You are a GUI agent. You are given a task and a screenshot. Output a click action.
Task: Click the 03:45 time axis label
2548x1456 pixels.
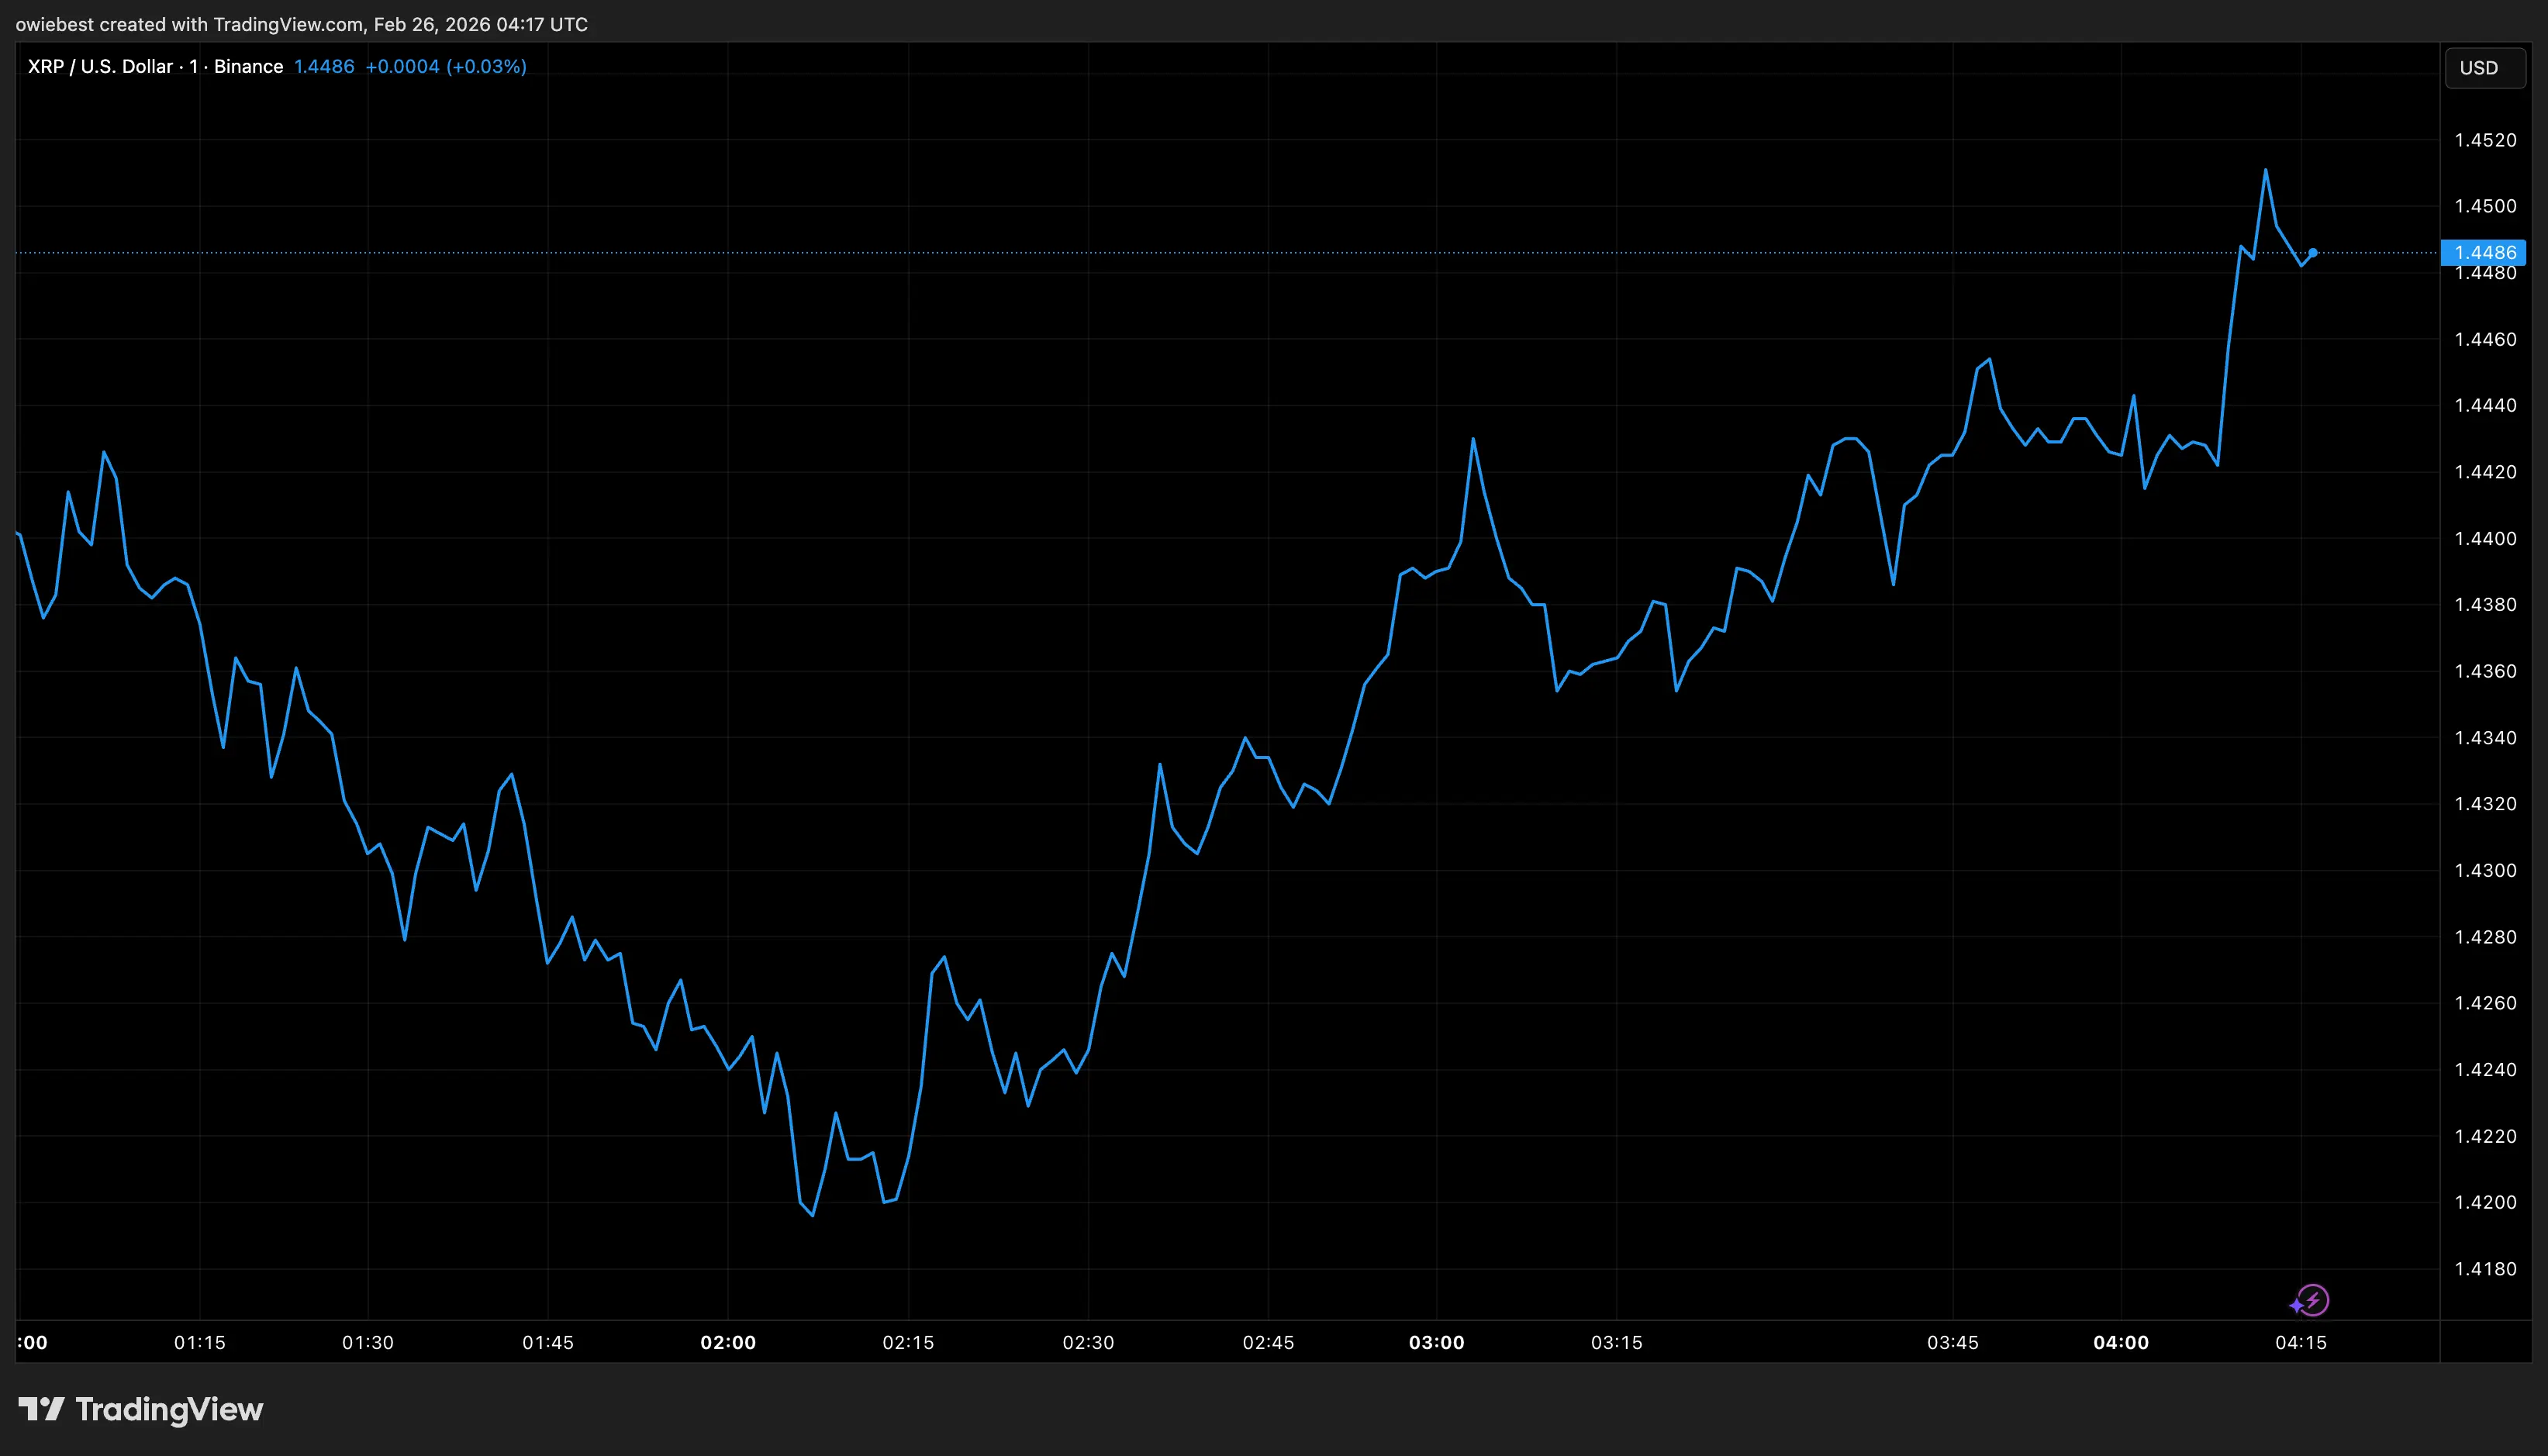pos(1952,1342)
